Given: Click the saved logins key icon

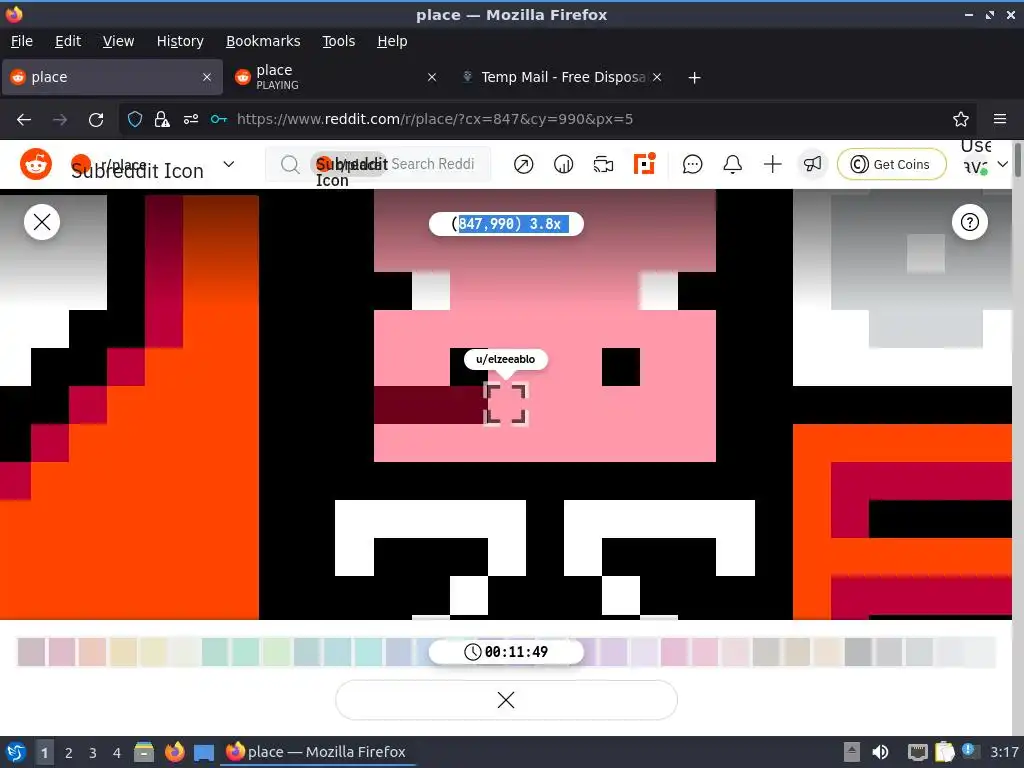Looking at the screenshot, I should pyautogui.click(x=219, y=120).
